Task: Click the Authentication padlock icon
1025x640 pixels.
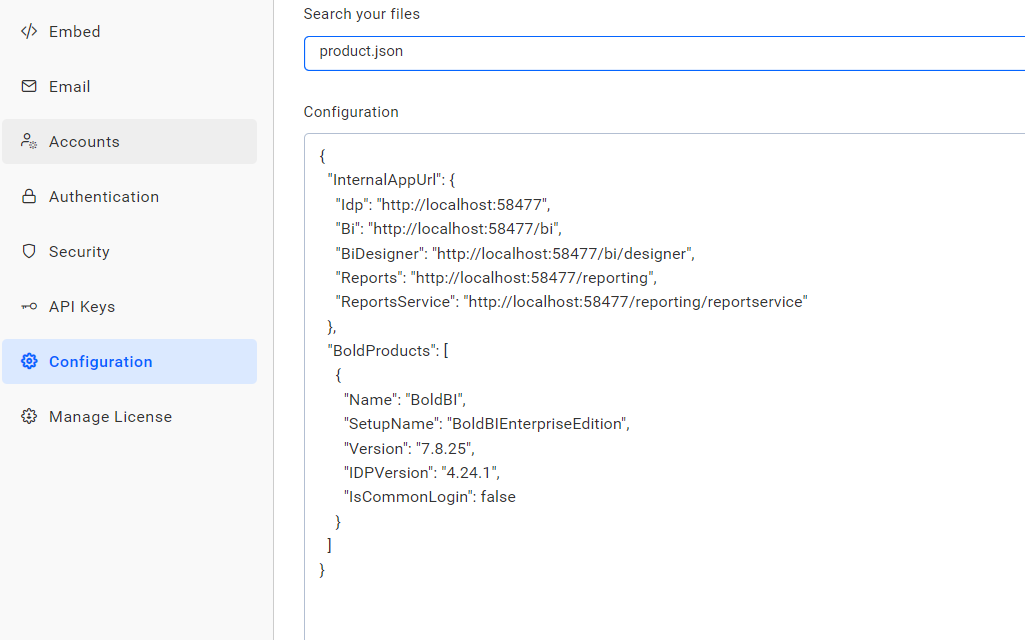Action: click(x=29, y=197)
